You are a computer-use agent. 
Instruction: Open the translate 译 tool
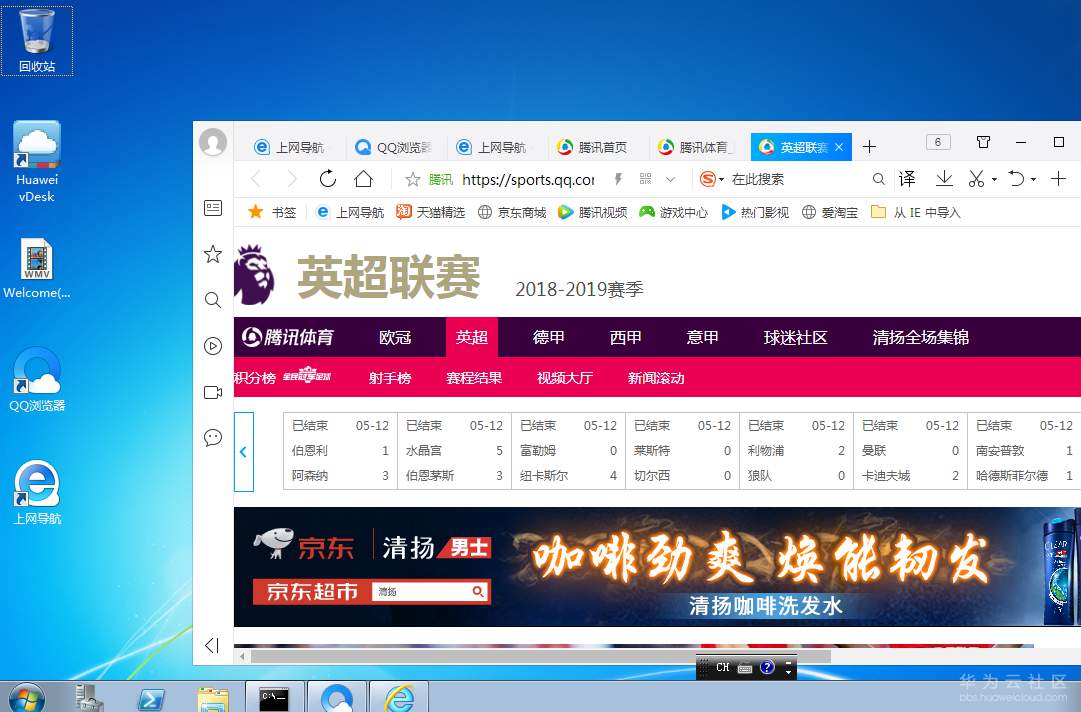(907, 179)
